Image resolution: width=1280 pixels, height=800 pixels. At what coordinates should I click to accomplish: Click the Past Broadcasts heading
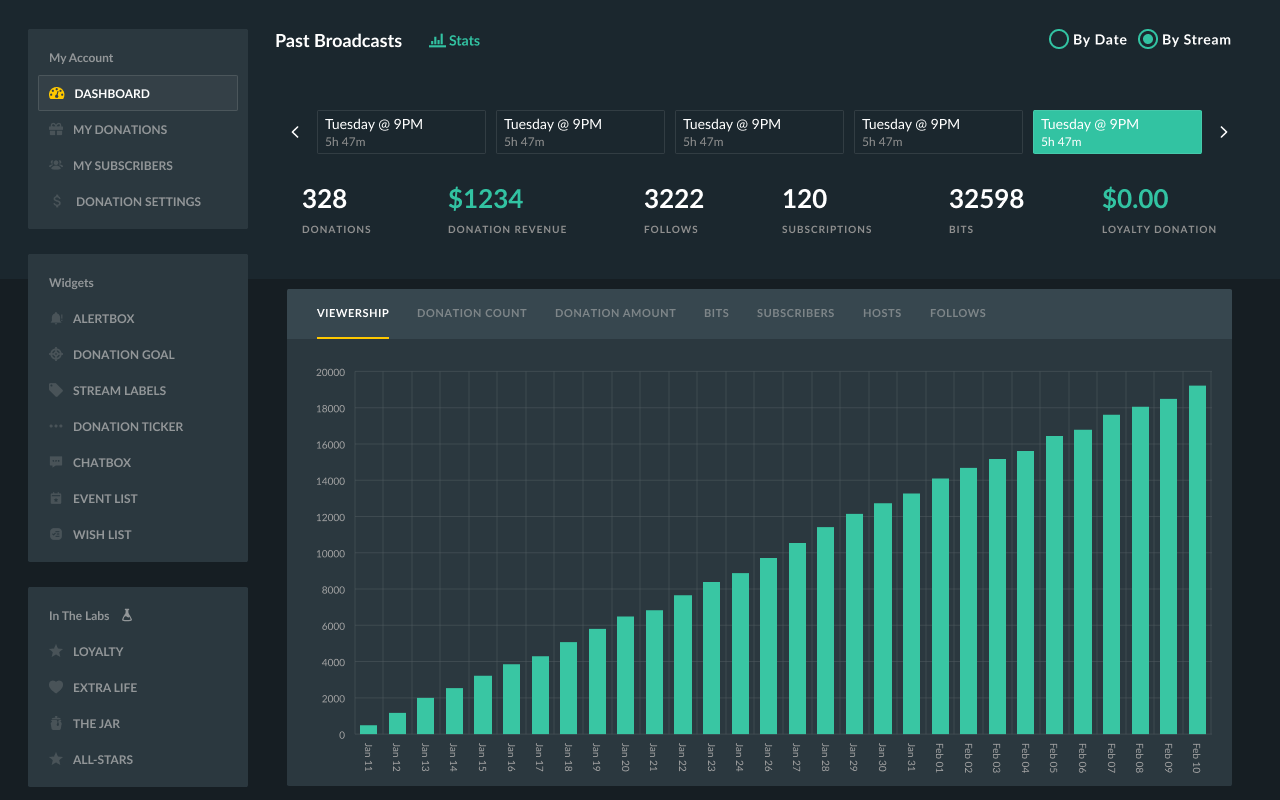click(x=339, y=41)
